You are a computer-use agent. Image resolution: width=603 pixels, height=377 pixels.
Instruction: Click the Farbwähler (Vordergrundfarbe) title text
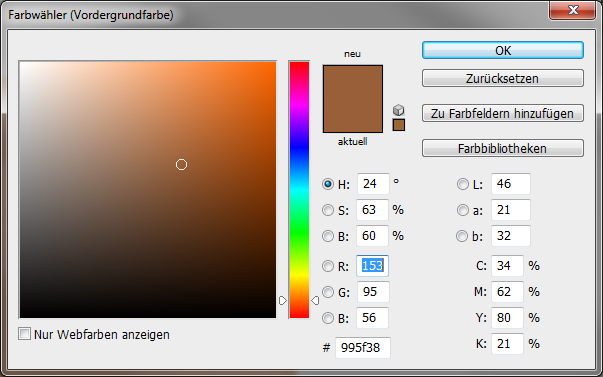[91, 15]
